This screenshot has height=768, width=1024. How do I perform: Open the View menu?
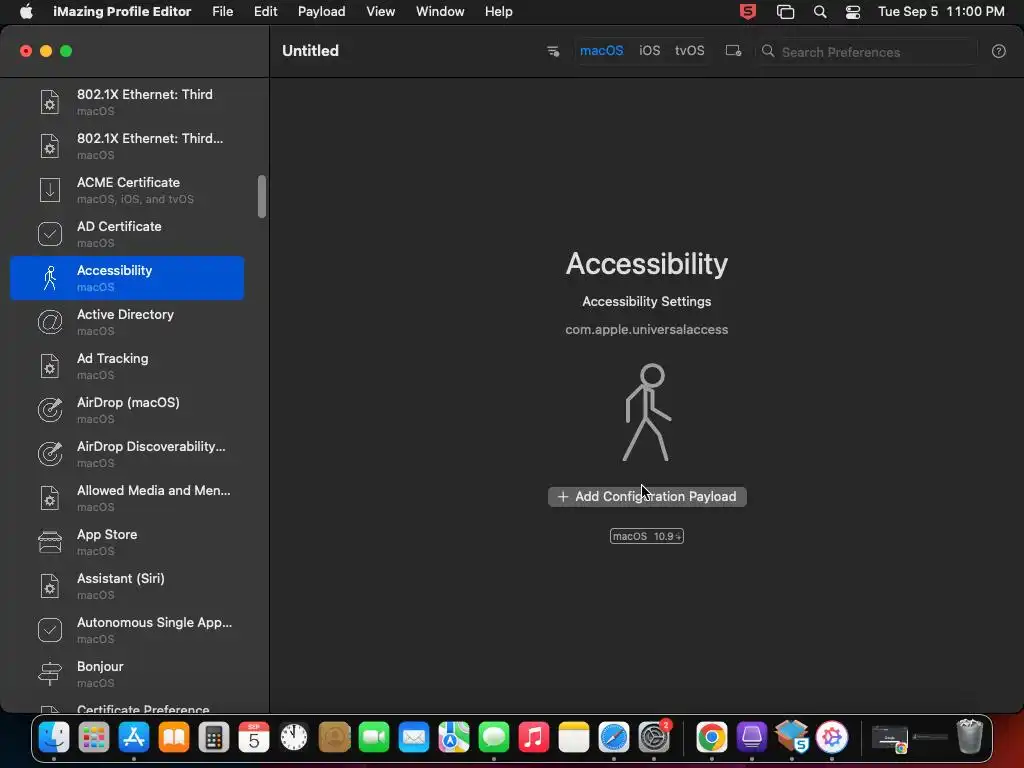pyautogui.click(x=381, y=12)
